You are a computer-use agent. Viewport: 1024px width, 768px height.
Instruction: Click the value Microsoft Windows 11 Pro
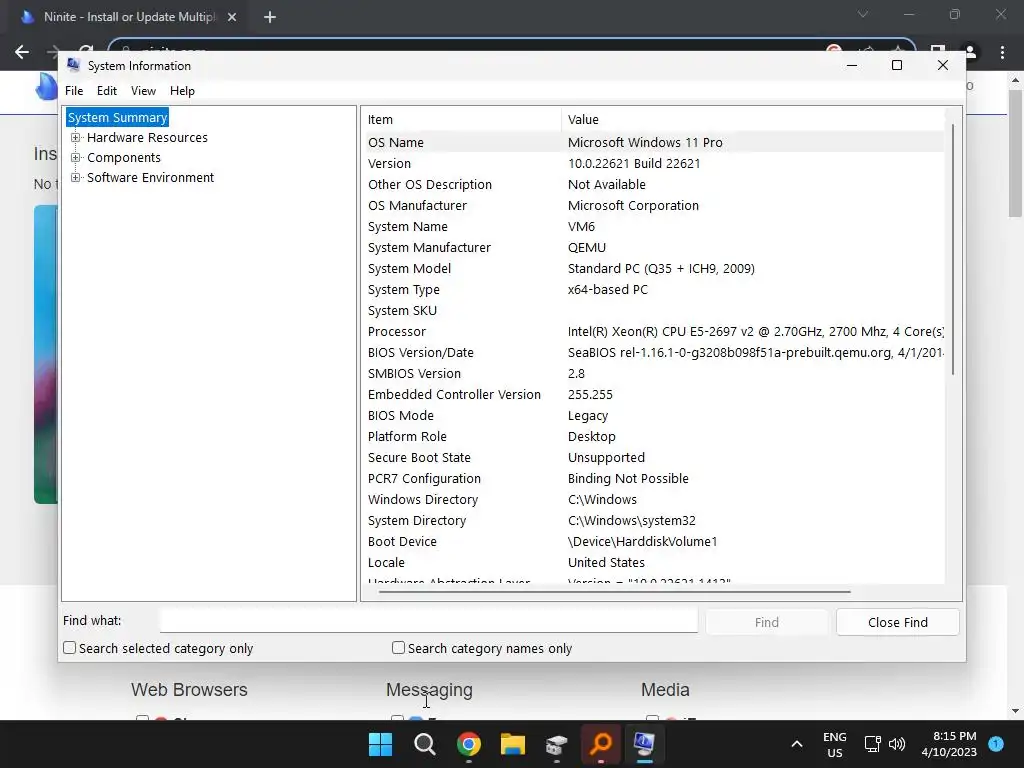(645, 142)
